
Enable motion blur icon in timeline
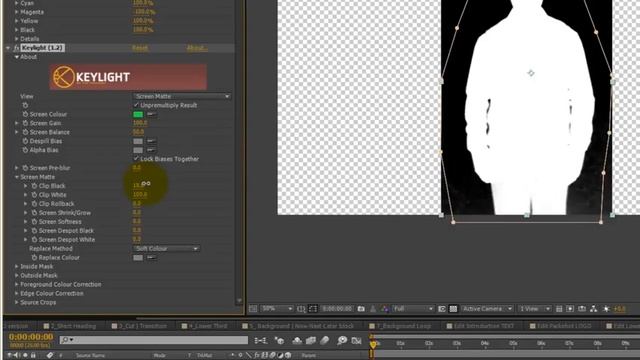coord(325,340)
